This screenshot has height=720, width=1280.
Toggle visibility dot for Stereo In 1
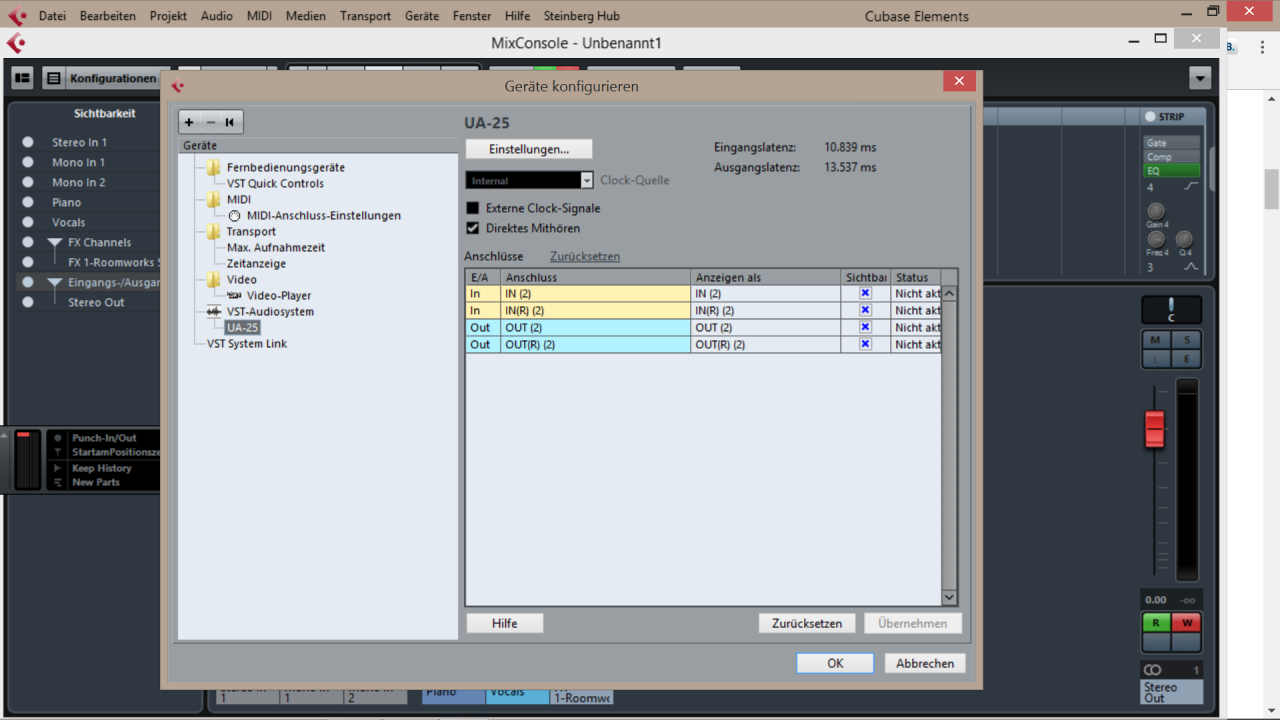[x=28, y=142]
